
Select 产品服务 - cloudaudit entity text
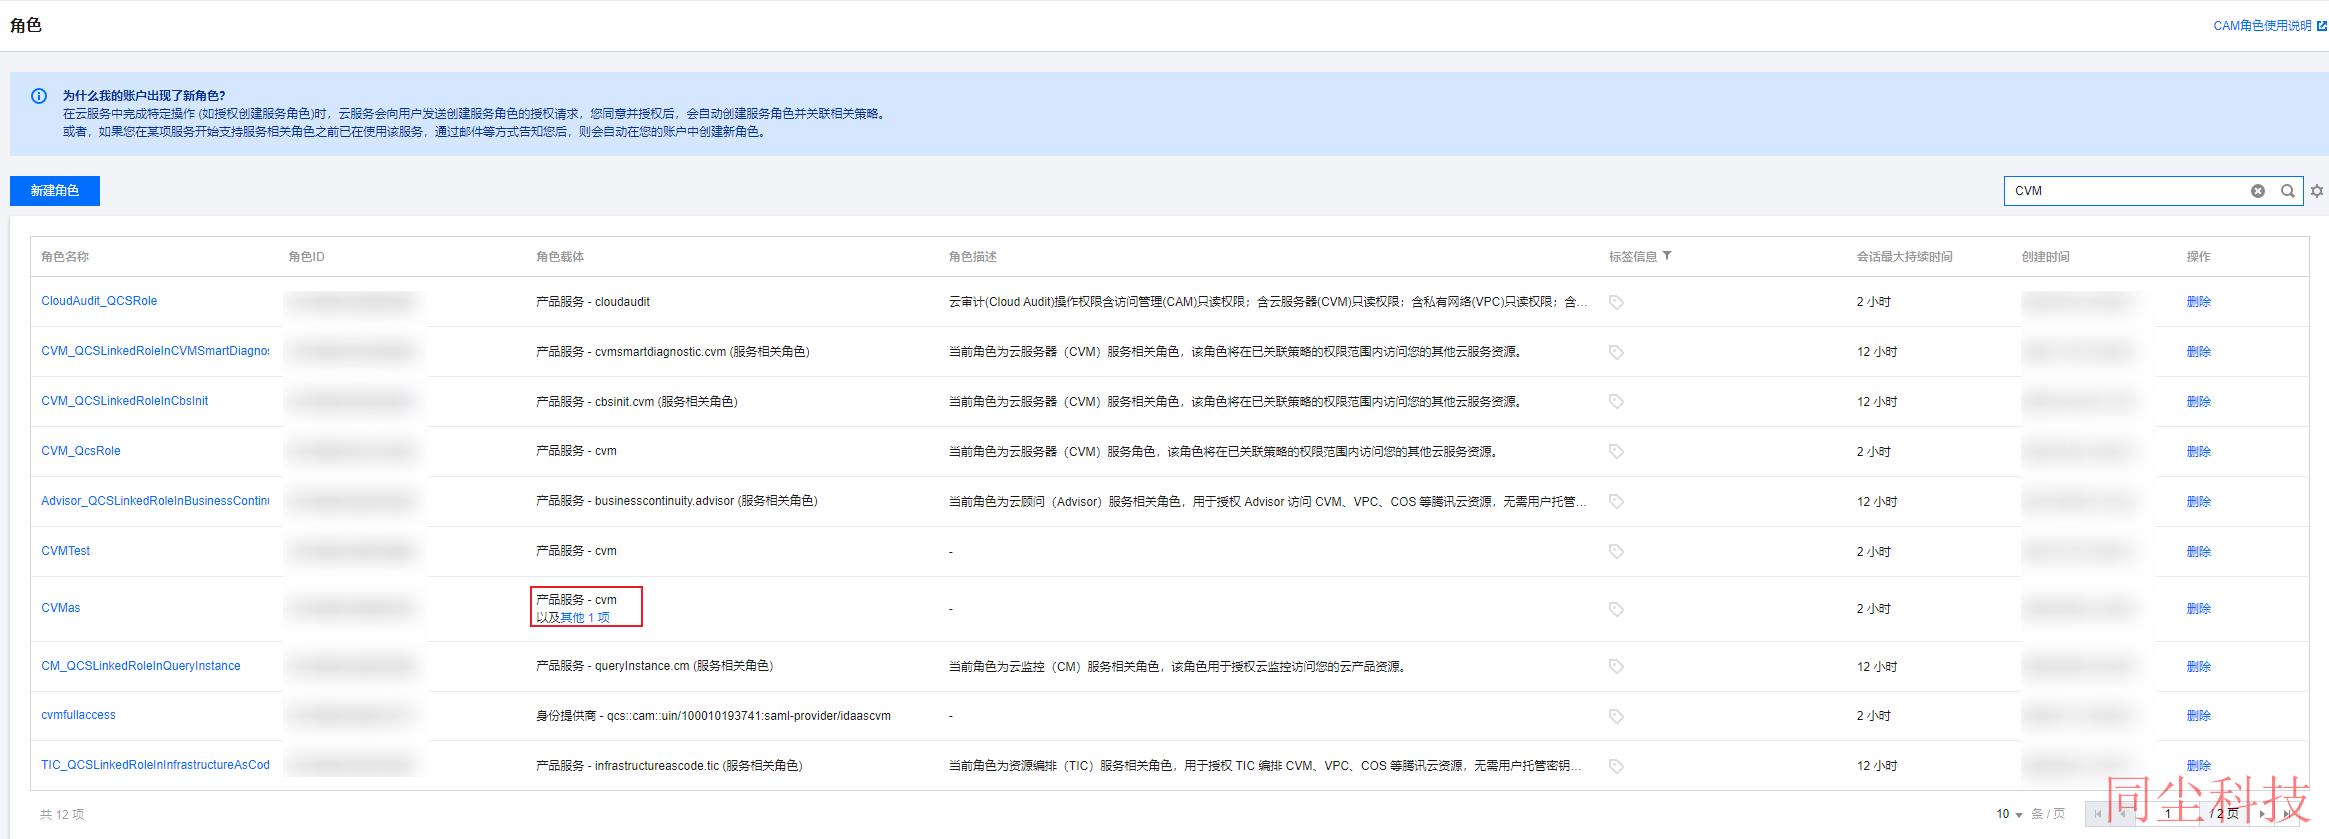click(593, 302)
